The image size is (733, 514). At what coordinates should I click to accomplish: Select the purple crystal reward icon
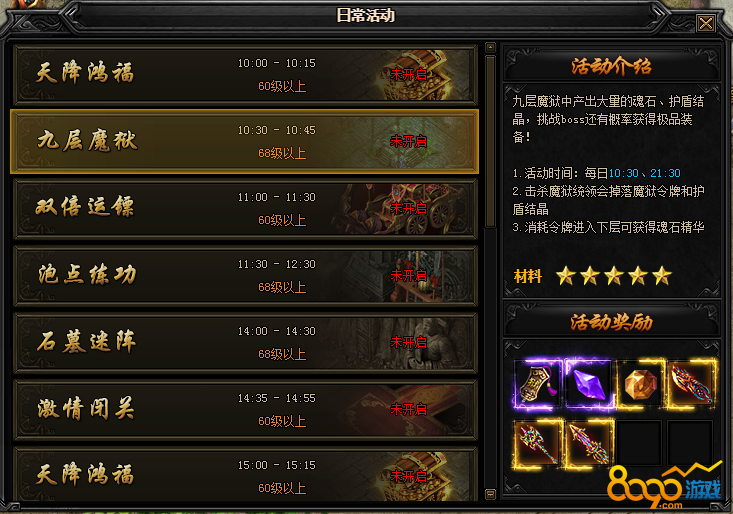pos(589,384)
